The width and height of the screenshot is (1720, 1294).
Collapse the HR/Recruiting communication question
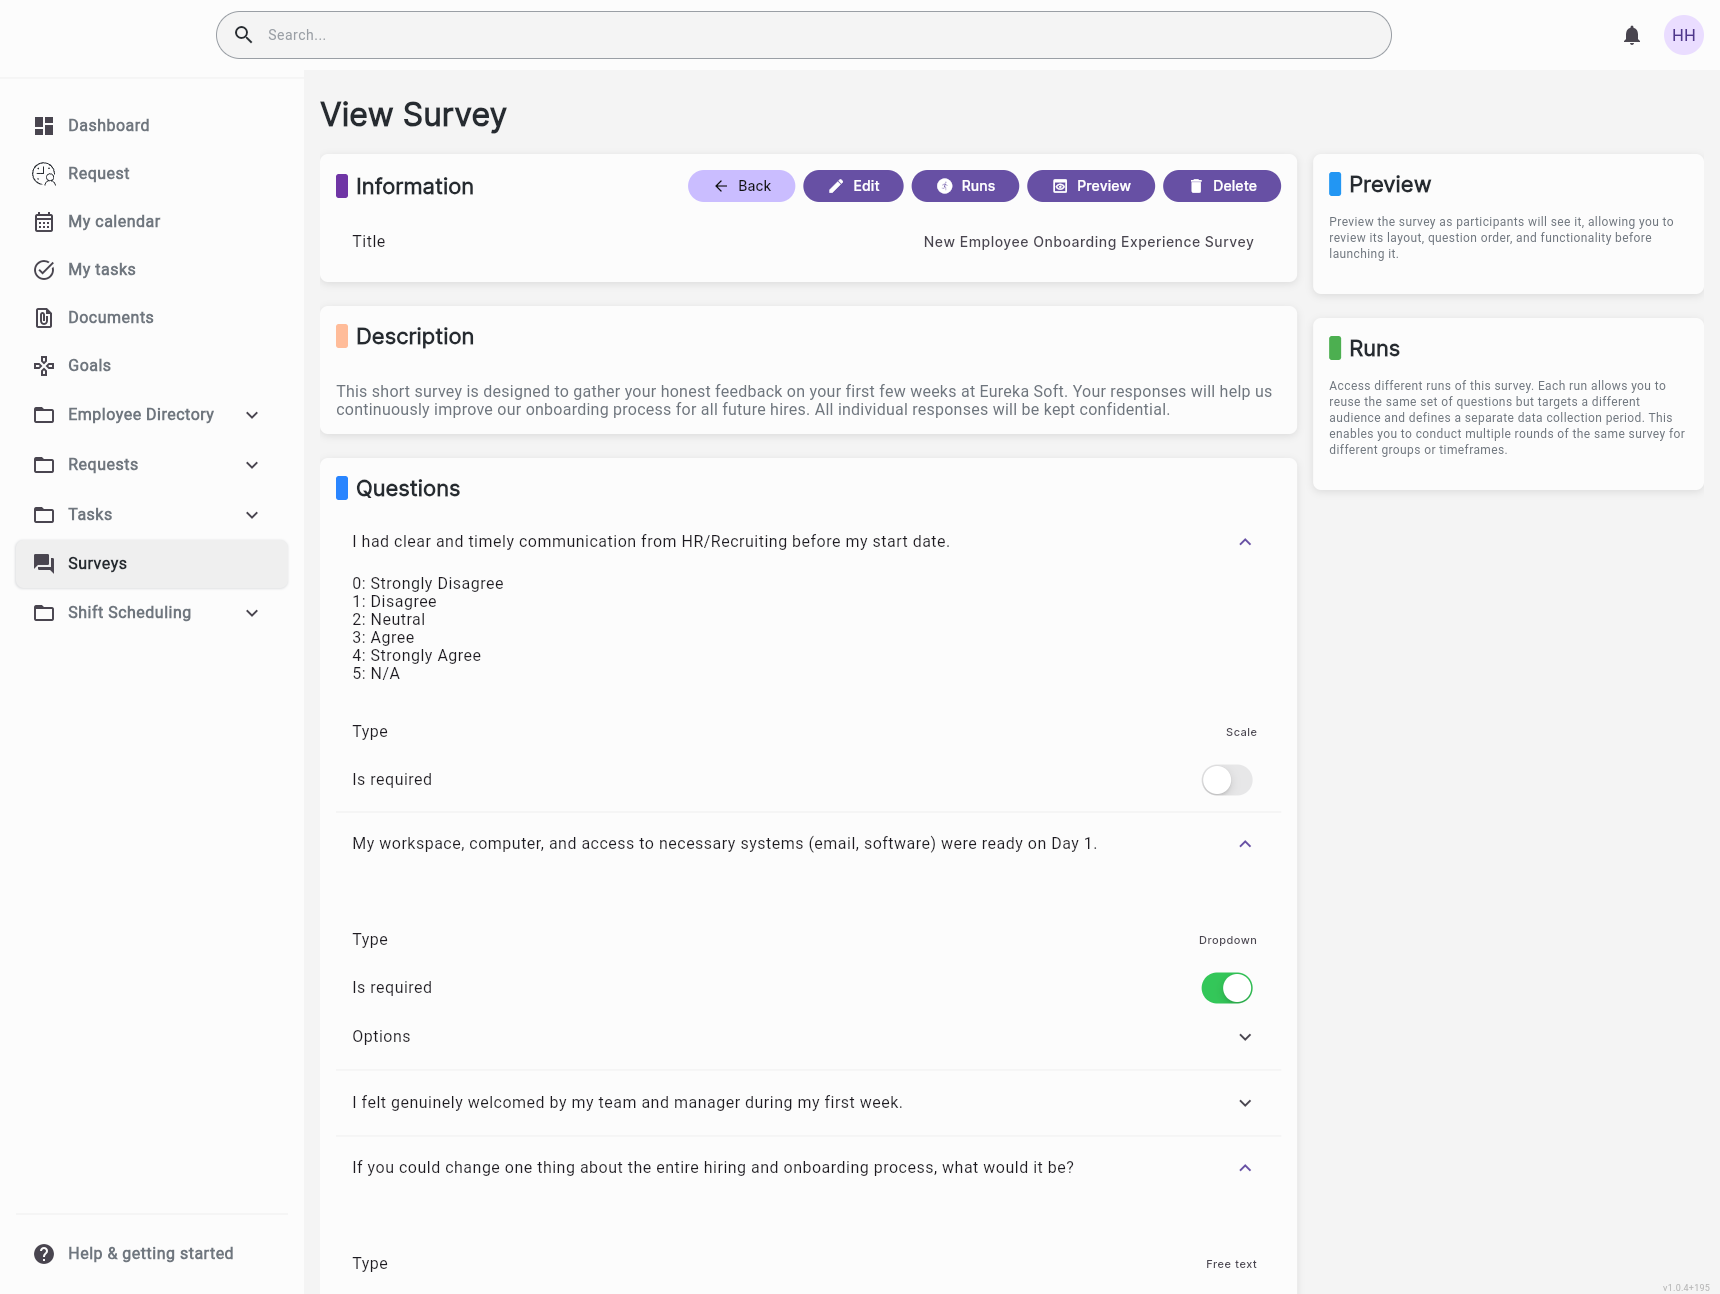click(1245, 542)
